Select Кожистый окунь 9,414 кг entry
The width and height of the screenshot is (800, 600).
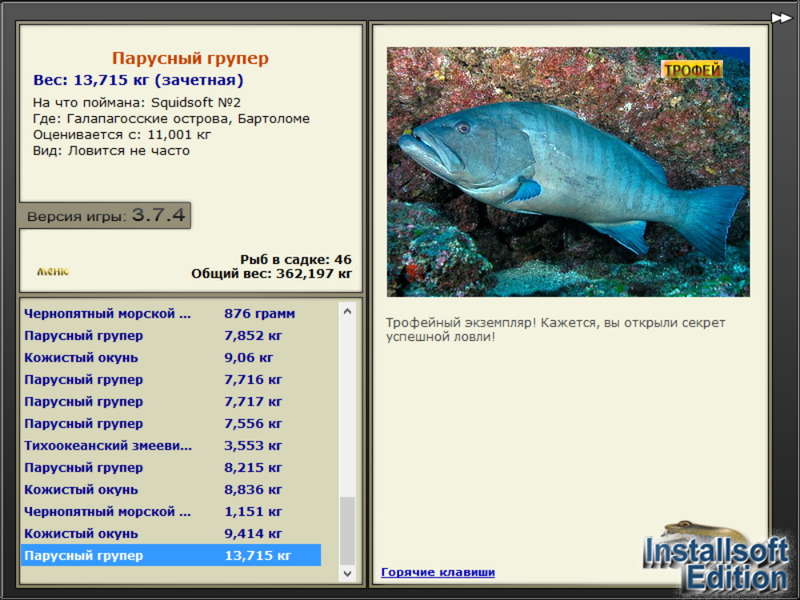(171, 533)
